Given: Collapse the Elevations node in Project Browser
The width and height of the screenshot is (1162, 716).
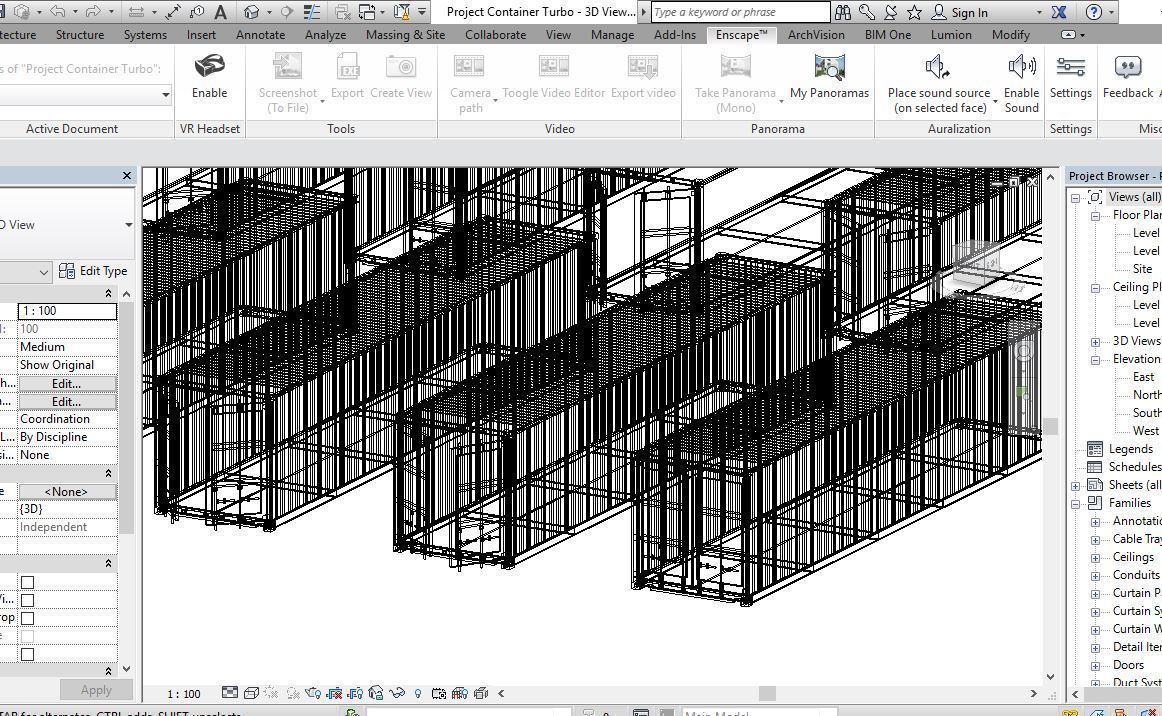Looking at the screenshot, I should [x=1095, y=359].
